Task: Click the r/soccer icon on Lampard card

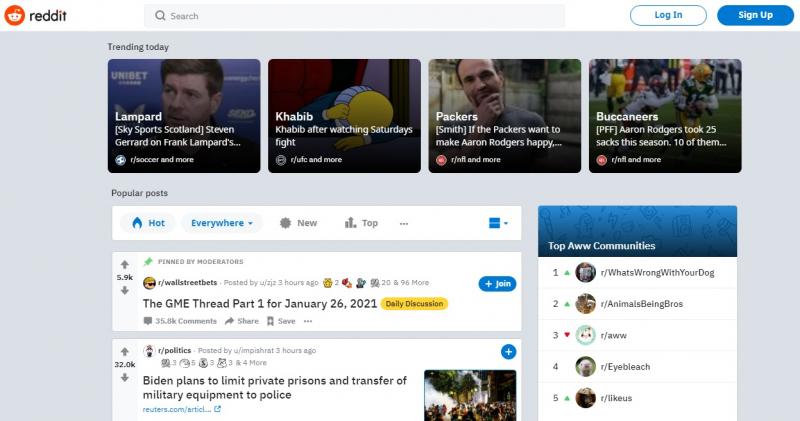Action: click(x=120, y=160)
